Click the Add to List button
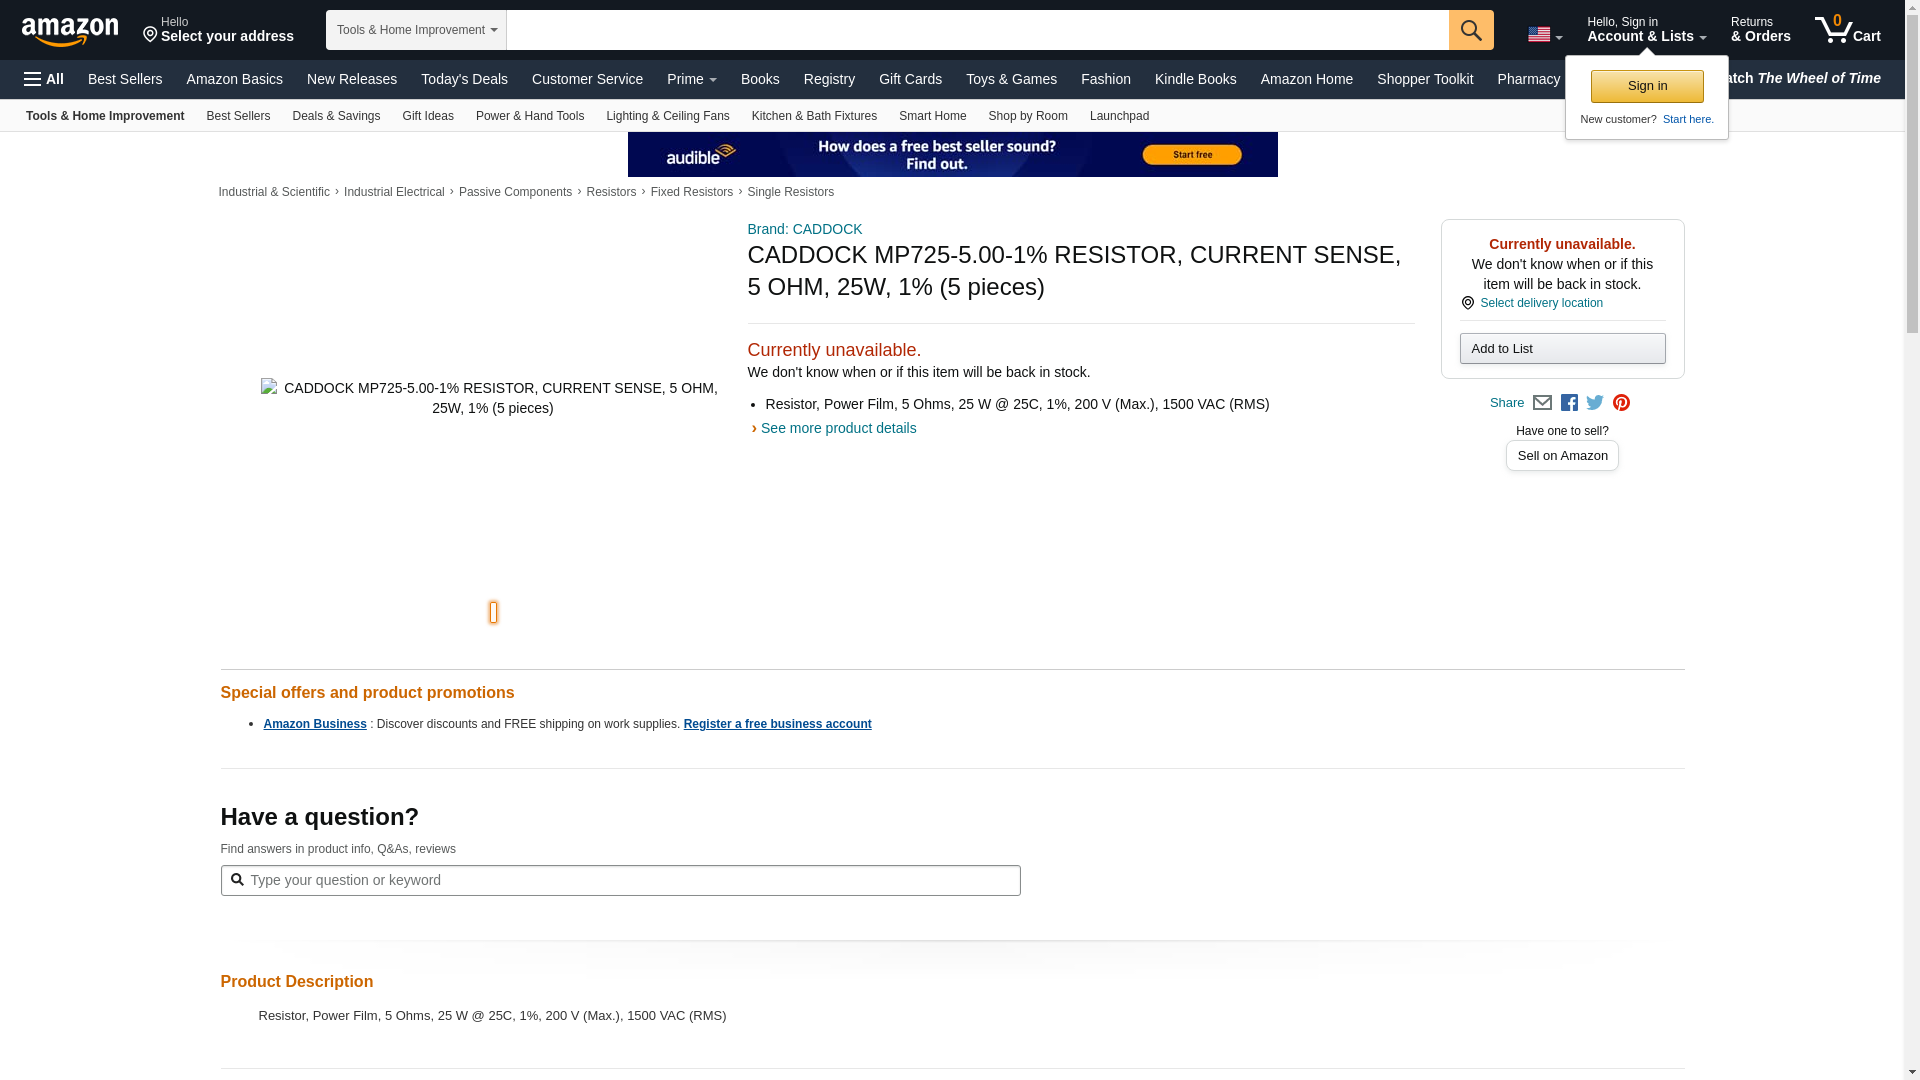1920x1080 pixels. [1561, 348]
